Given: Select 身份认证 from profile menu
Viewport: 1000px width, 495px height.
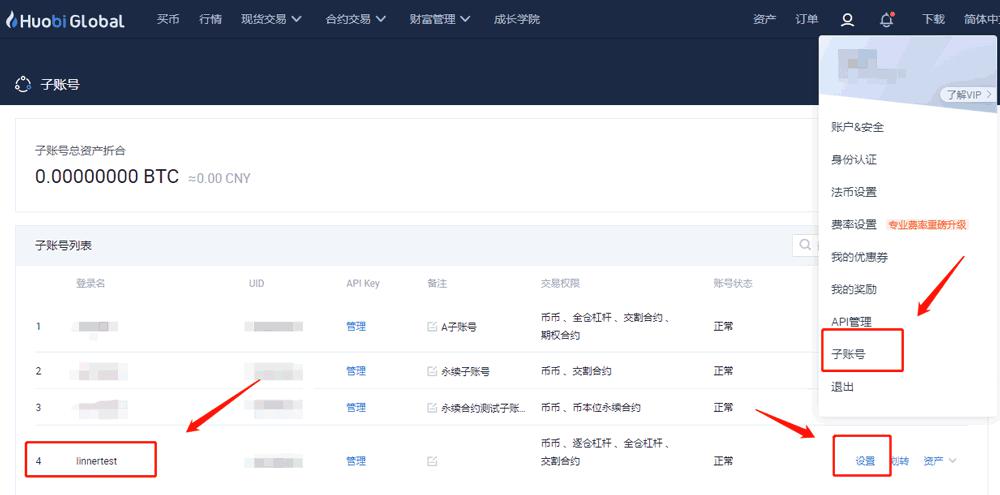Looking at the screenshot, I should pos(854,159).
